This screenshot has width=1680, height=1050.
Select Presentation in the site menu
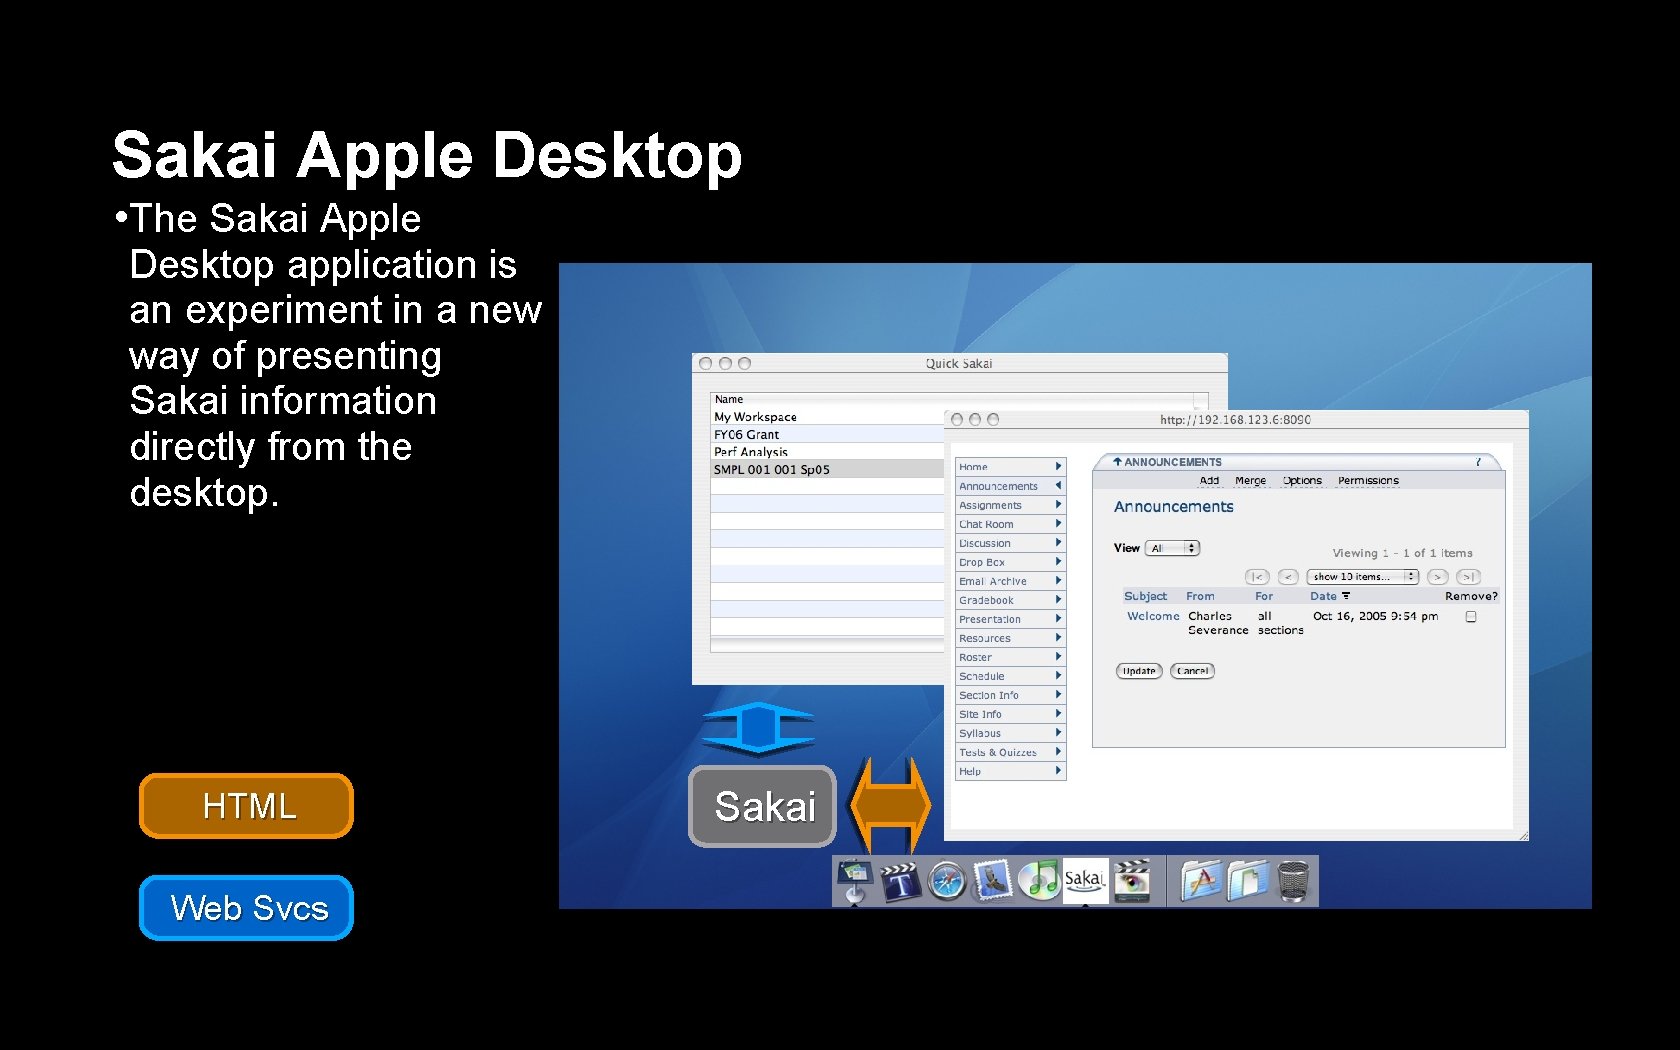point(1010,619)
